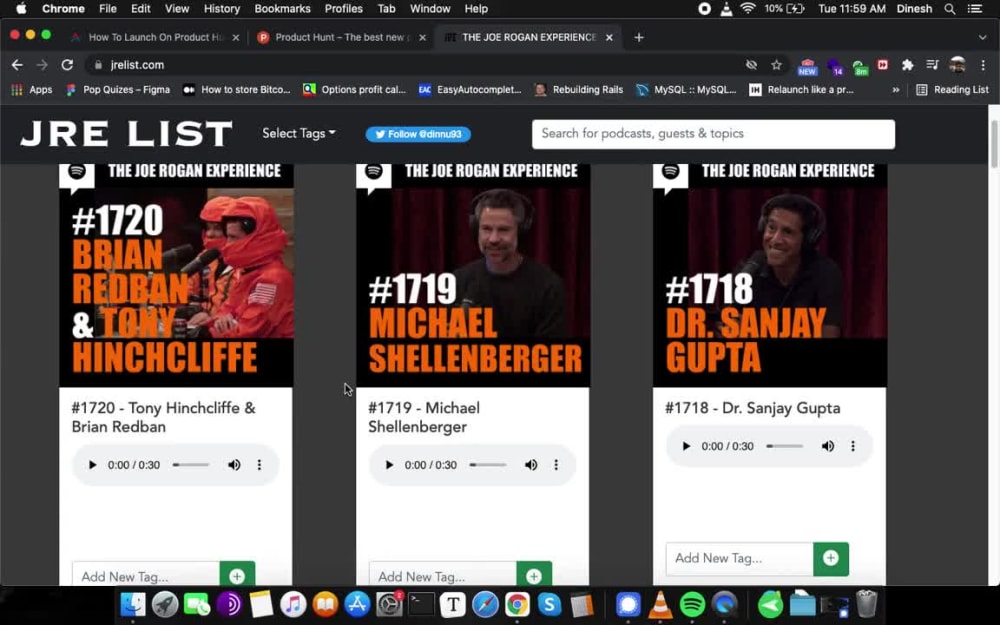Open the Profiles menu
Viewport: 1000px width, 625px height.
[343, 9]
